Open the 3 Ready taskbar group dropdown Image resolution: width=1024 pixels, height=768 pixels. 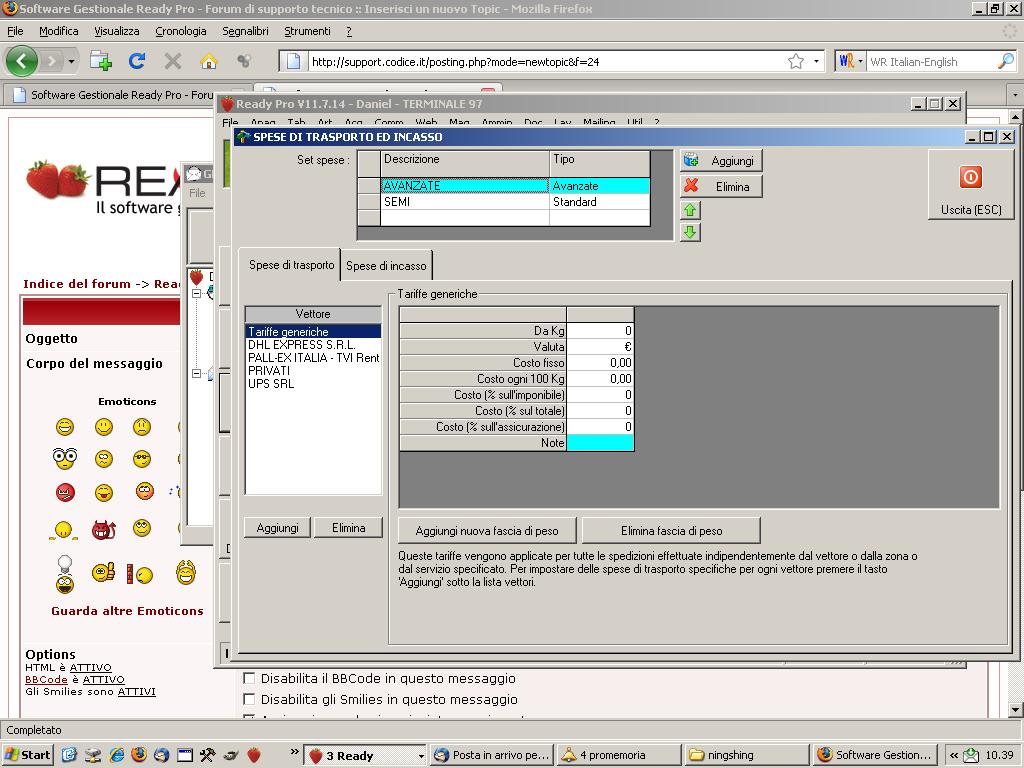[421, 756]
